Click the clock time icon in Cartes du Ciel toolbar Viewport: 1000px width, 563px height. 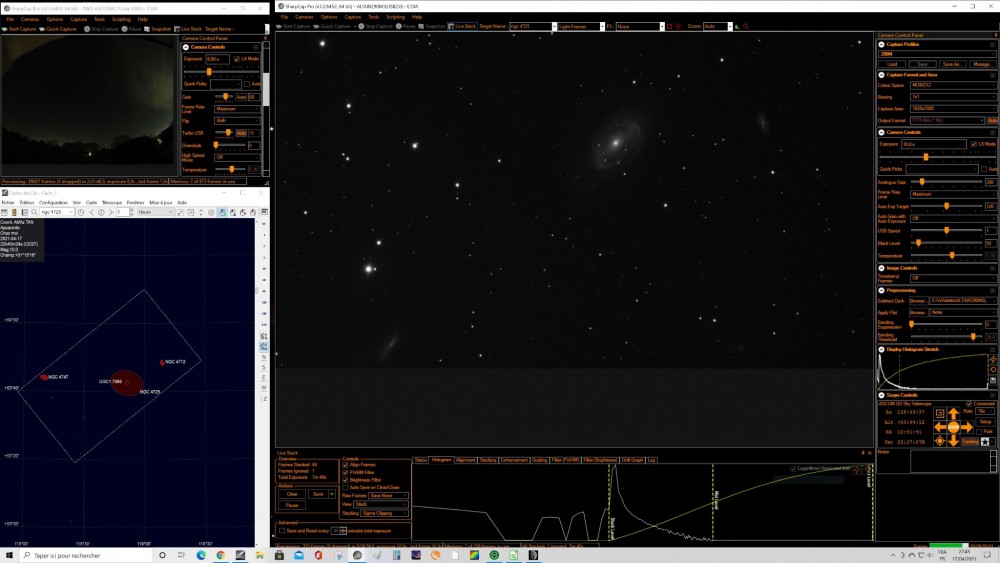click(x=80, y=212)
